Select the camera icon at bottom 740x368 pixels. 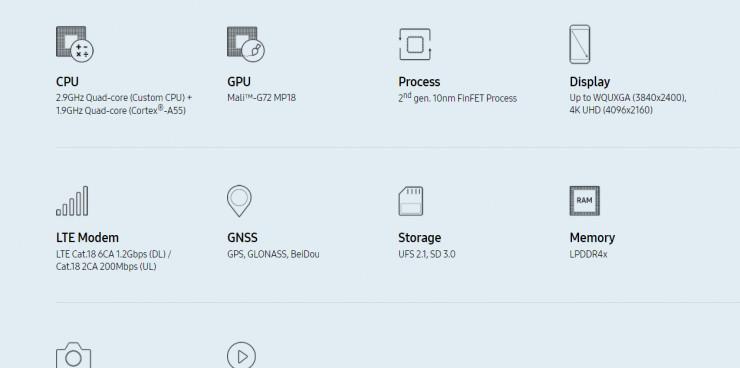click(x=74, y=355)
